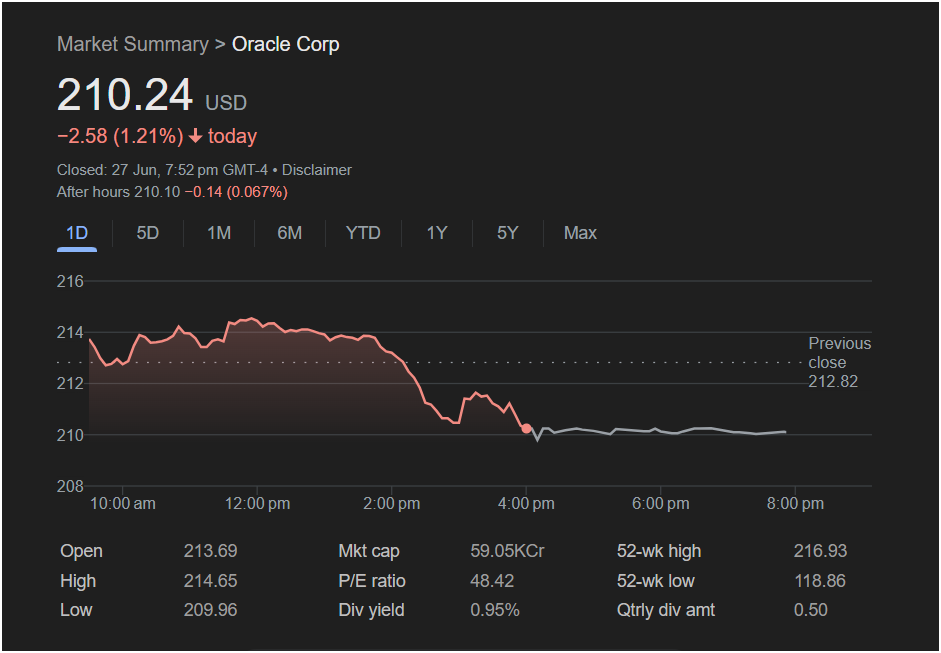This screenshot has width=941, height=653.
Task: Click the P/E ratio value 48.42
Action: 492,581
